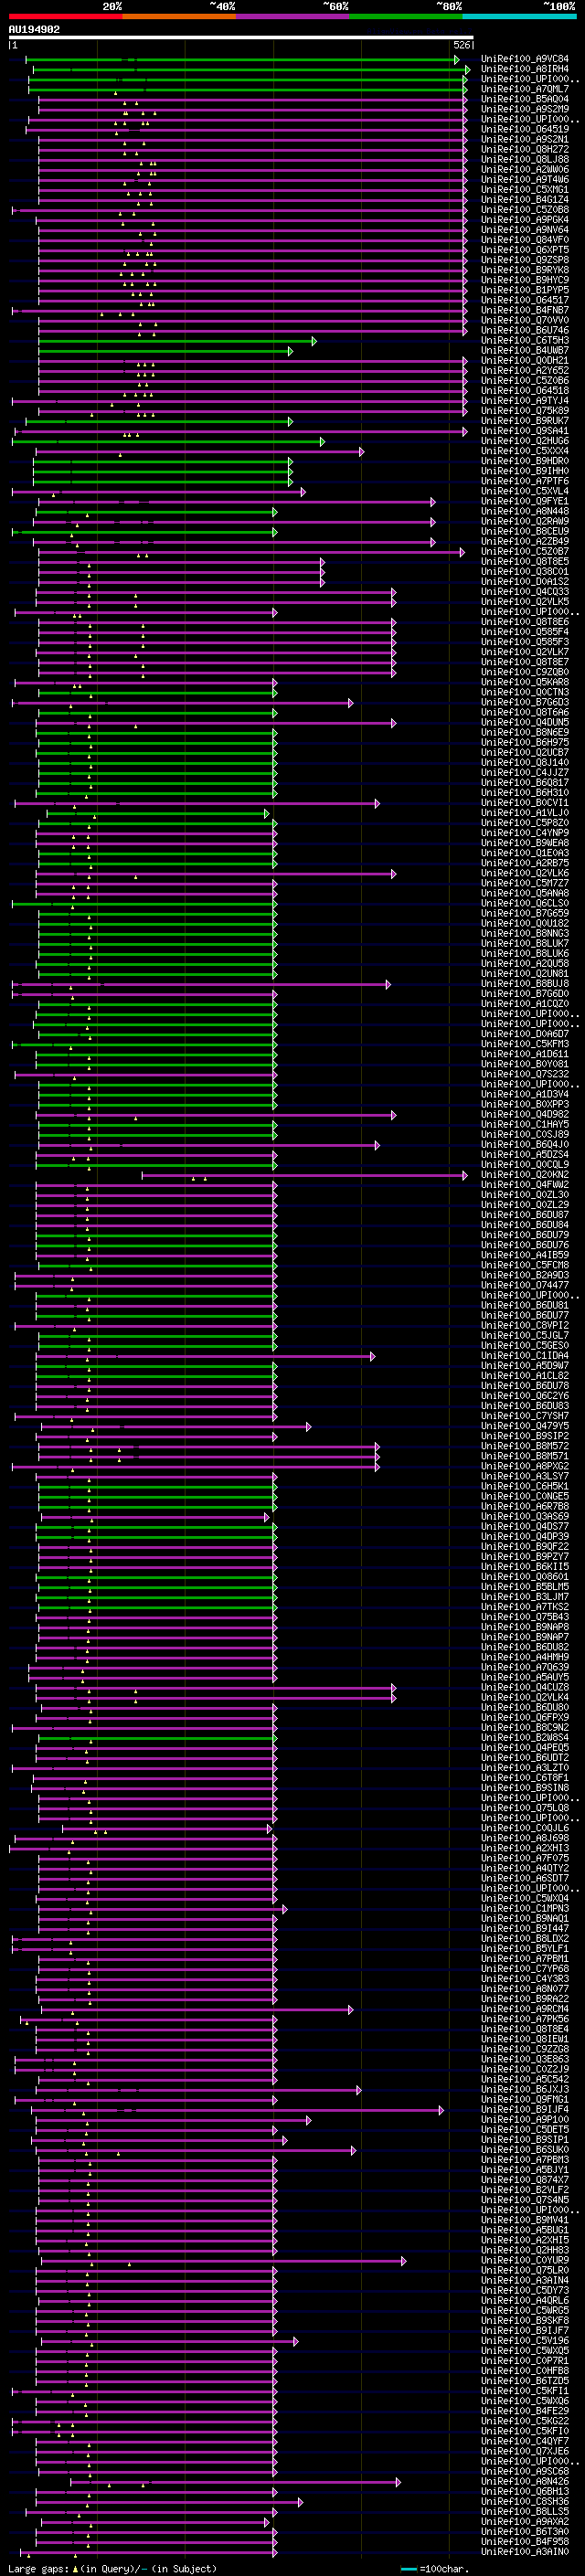Image resolution: width=585 pixels, height=2576 pixels.
Task: Select hit UniRef100_Q75LR0
Action: [x=525, y=2270]
